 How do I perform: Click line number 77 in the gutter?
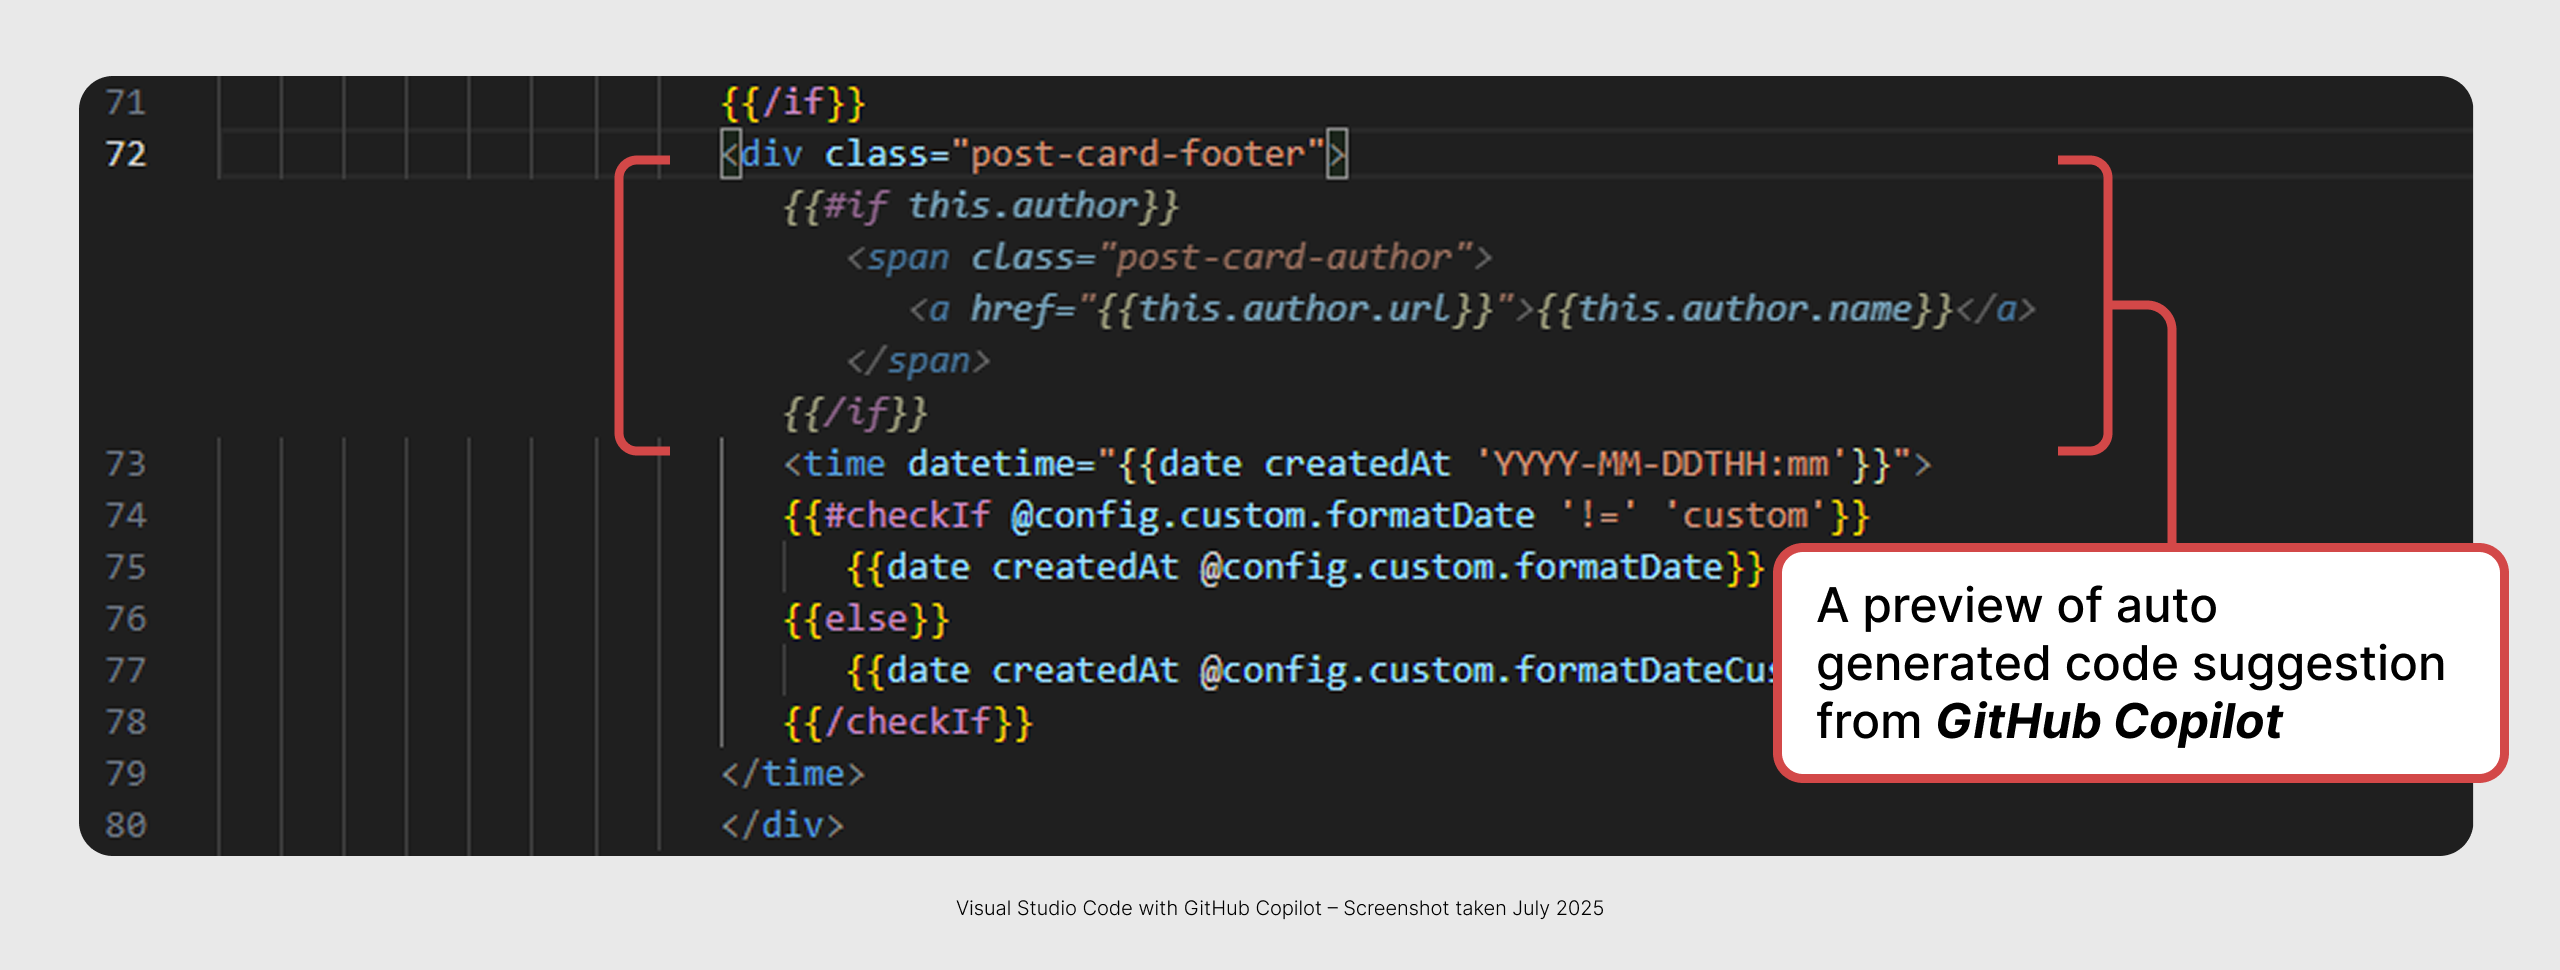126,670
